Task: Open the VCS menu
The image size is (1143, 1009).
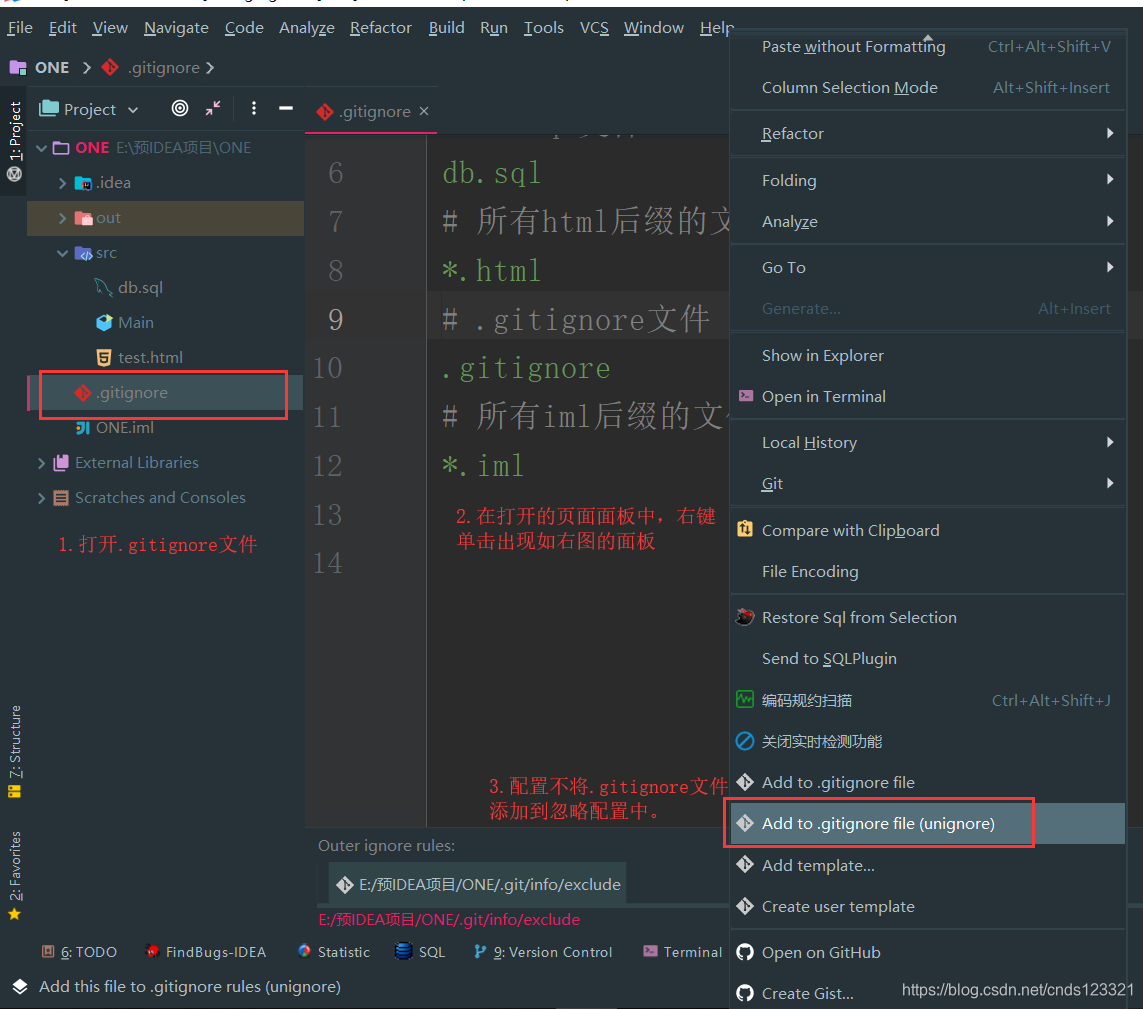Action: tap(594, 27)
